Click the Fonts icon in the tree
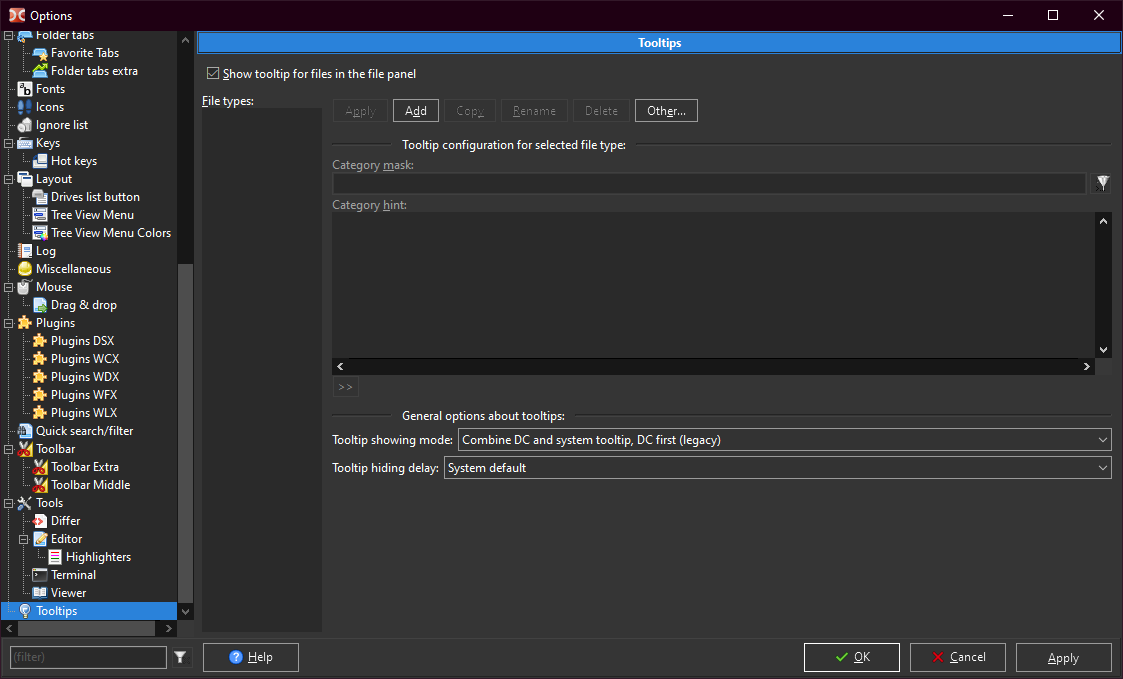Image resolution: width=1123 pixels, height=679 pixels. click(x=25, y=89)
